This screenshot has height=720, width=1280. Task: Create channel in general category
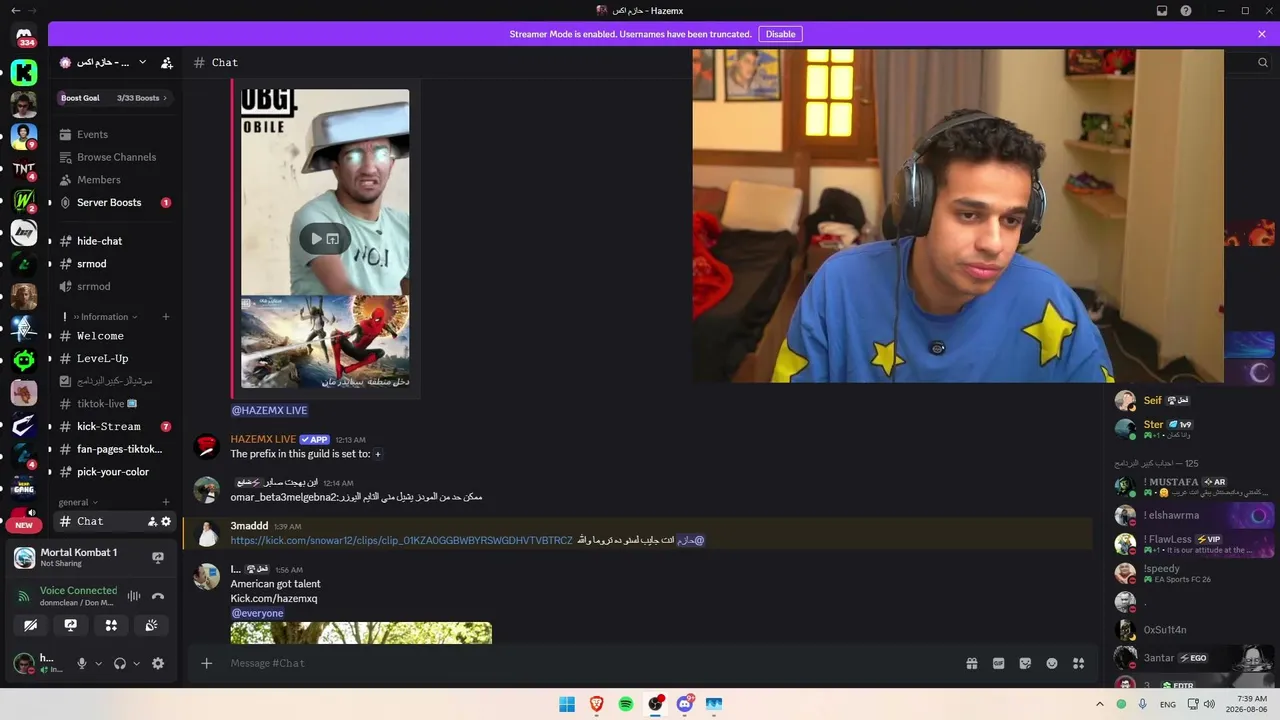click(x=166, y=502)
